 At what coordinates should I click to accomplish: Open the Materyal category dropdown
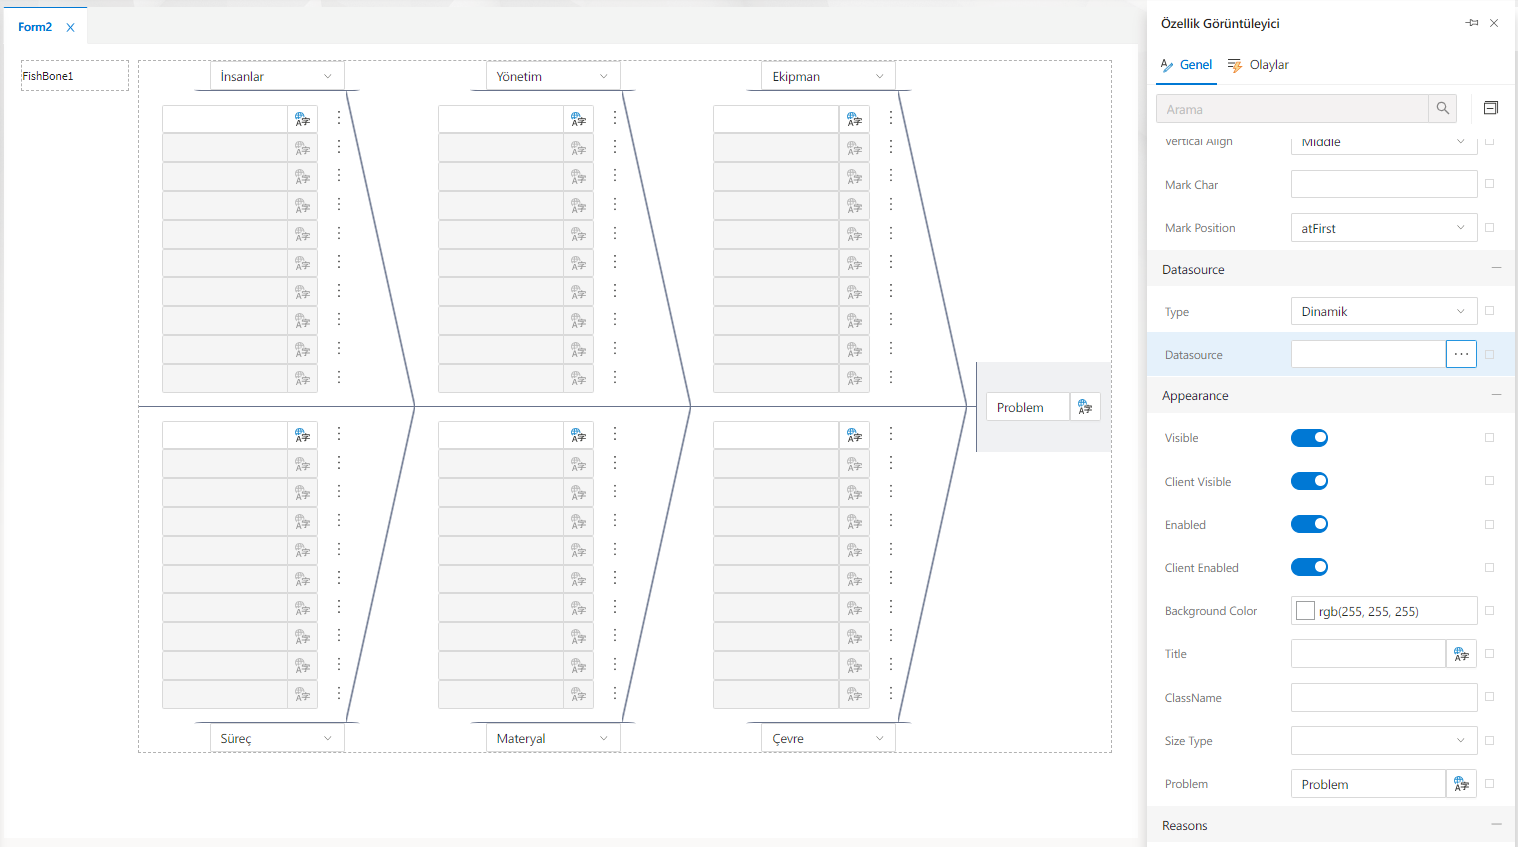553,738
